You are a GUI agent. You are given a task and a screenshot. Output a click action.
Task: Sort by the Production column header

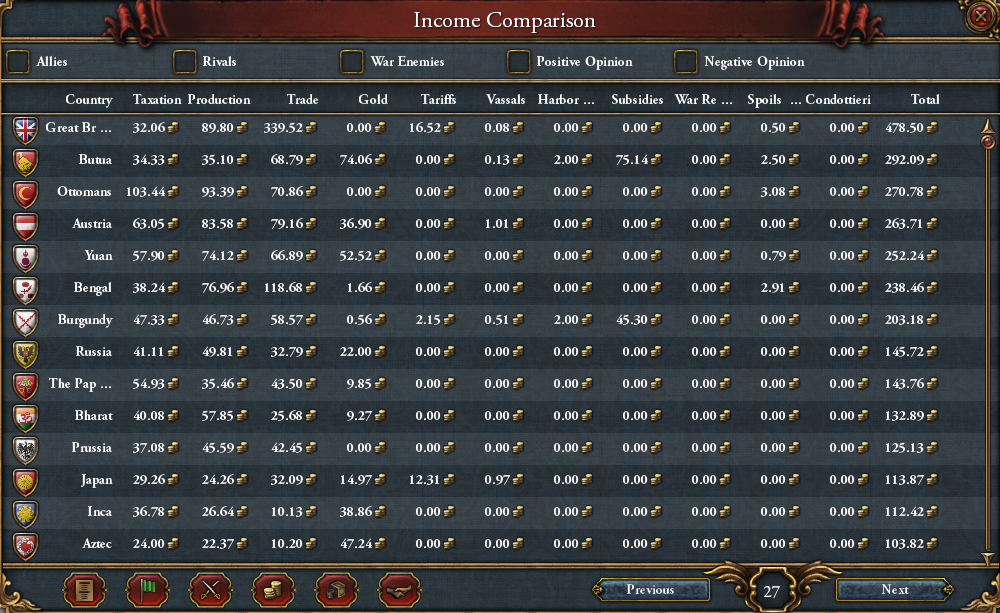point(219,100)
